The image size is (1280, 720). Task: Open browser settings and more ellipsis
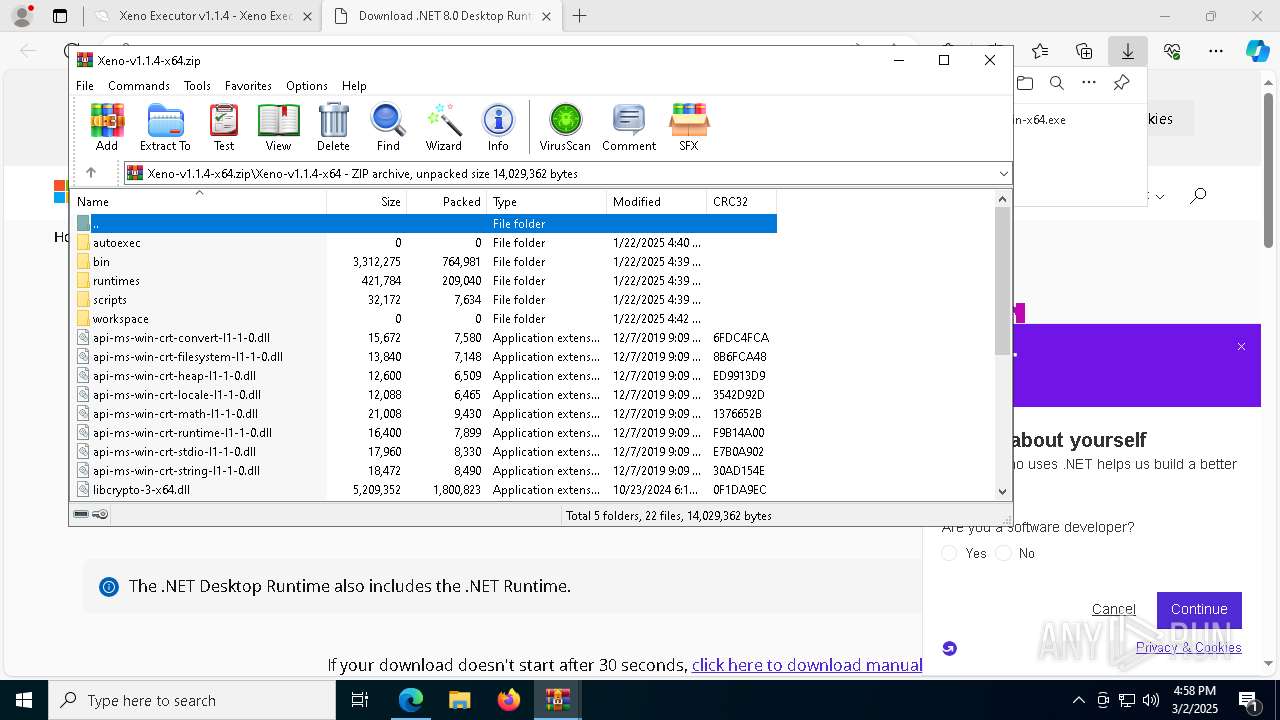[x=1216, y=51]
